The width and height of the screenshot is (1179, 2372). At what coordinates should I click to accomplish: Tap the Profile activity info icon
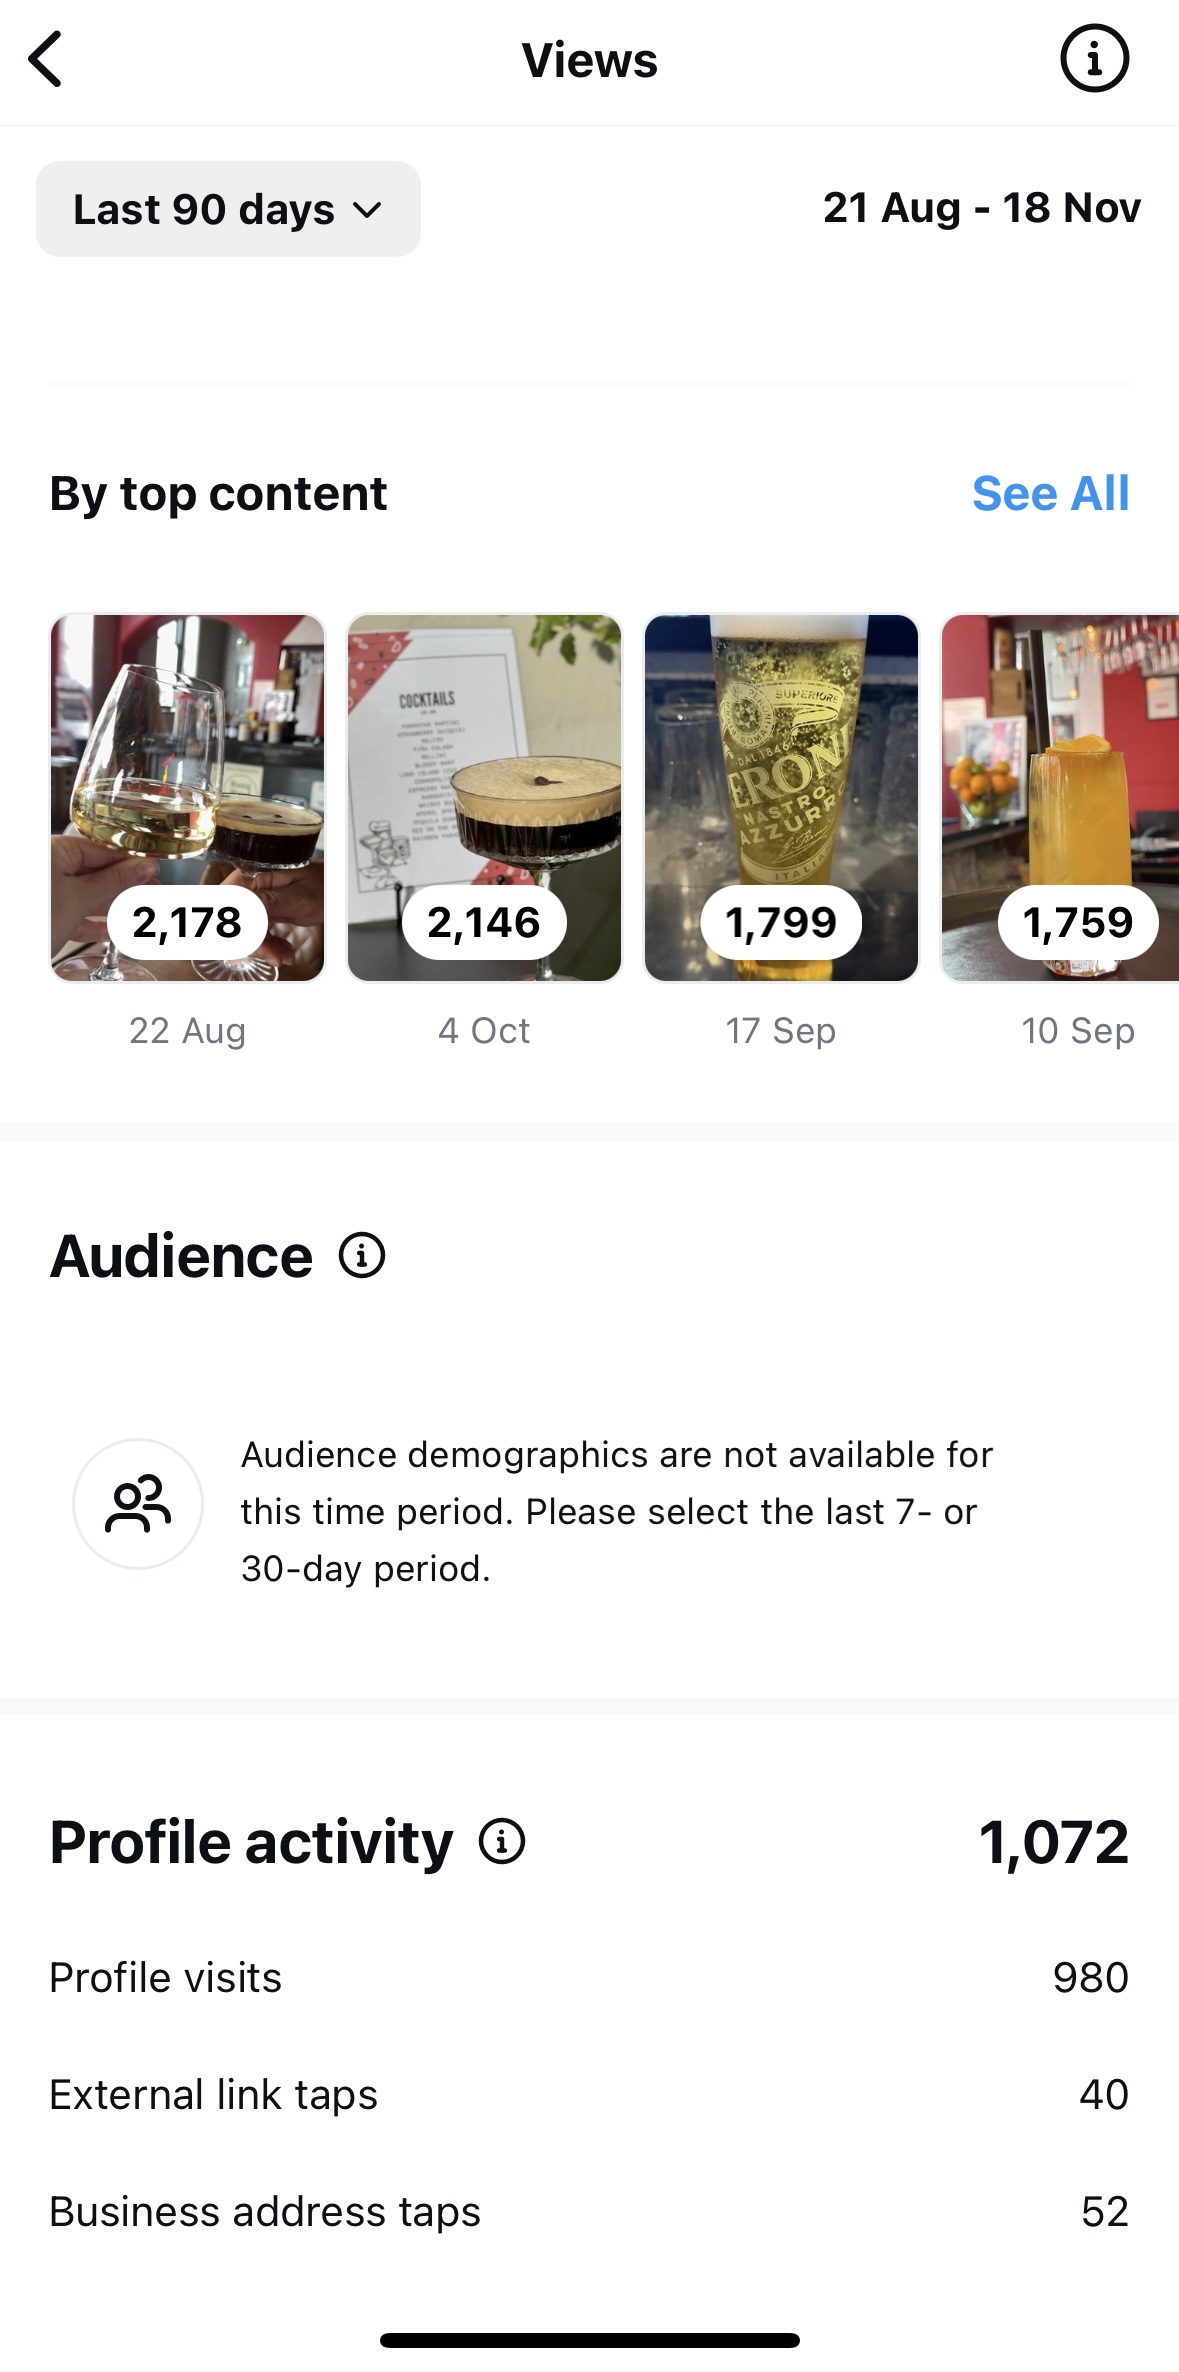tap(502, 1841)
